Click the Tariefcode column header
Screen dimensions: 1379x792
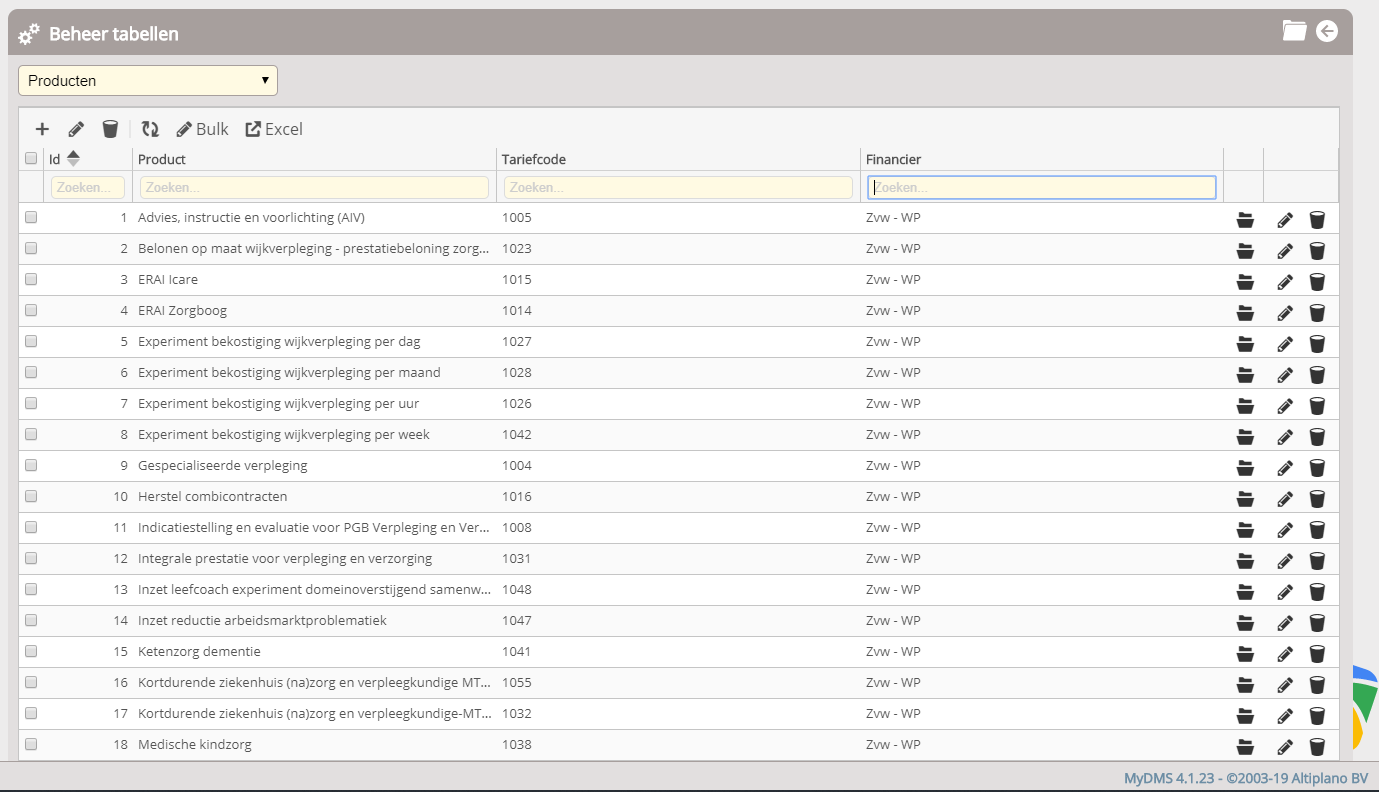(x=534, y=159)
